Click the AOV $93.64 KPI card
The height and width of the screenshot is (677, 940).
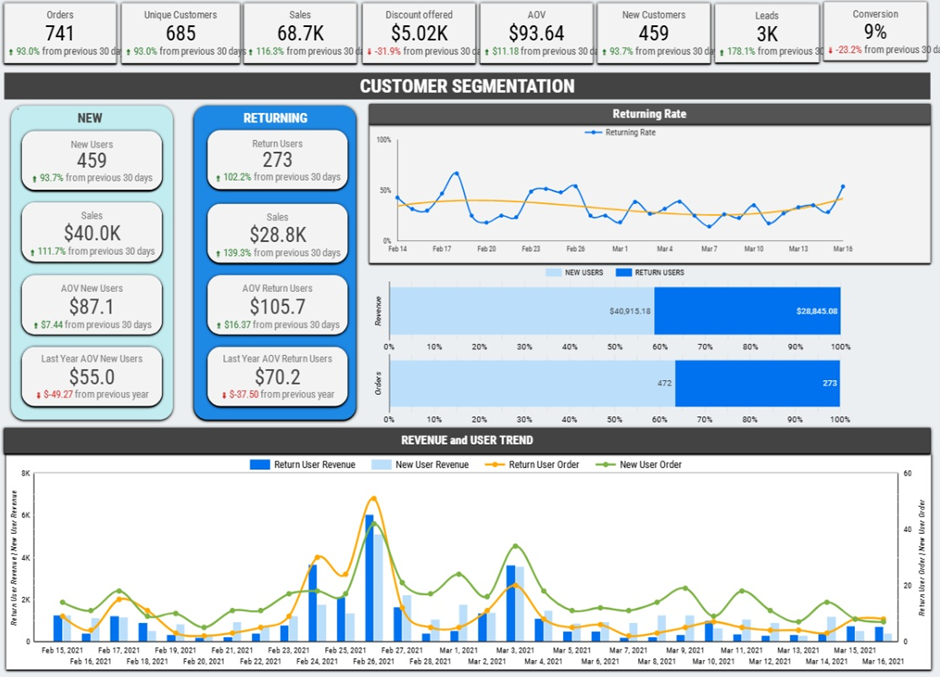click(x=536, y=30)
